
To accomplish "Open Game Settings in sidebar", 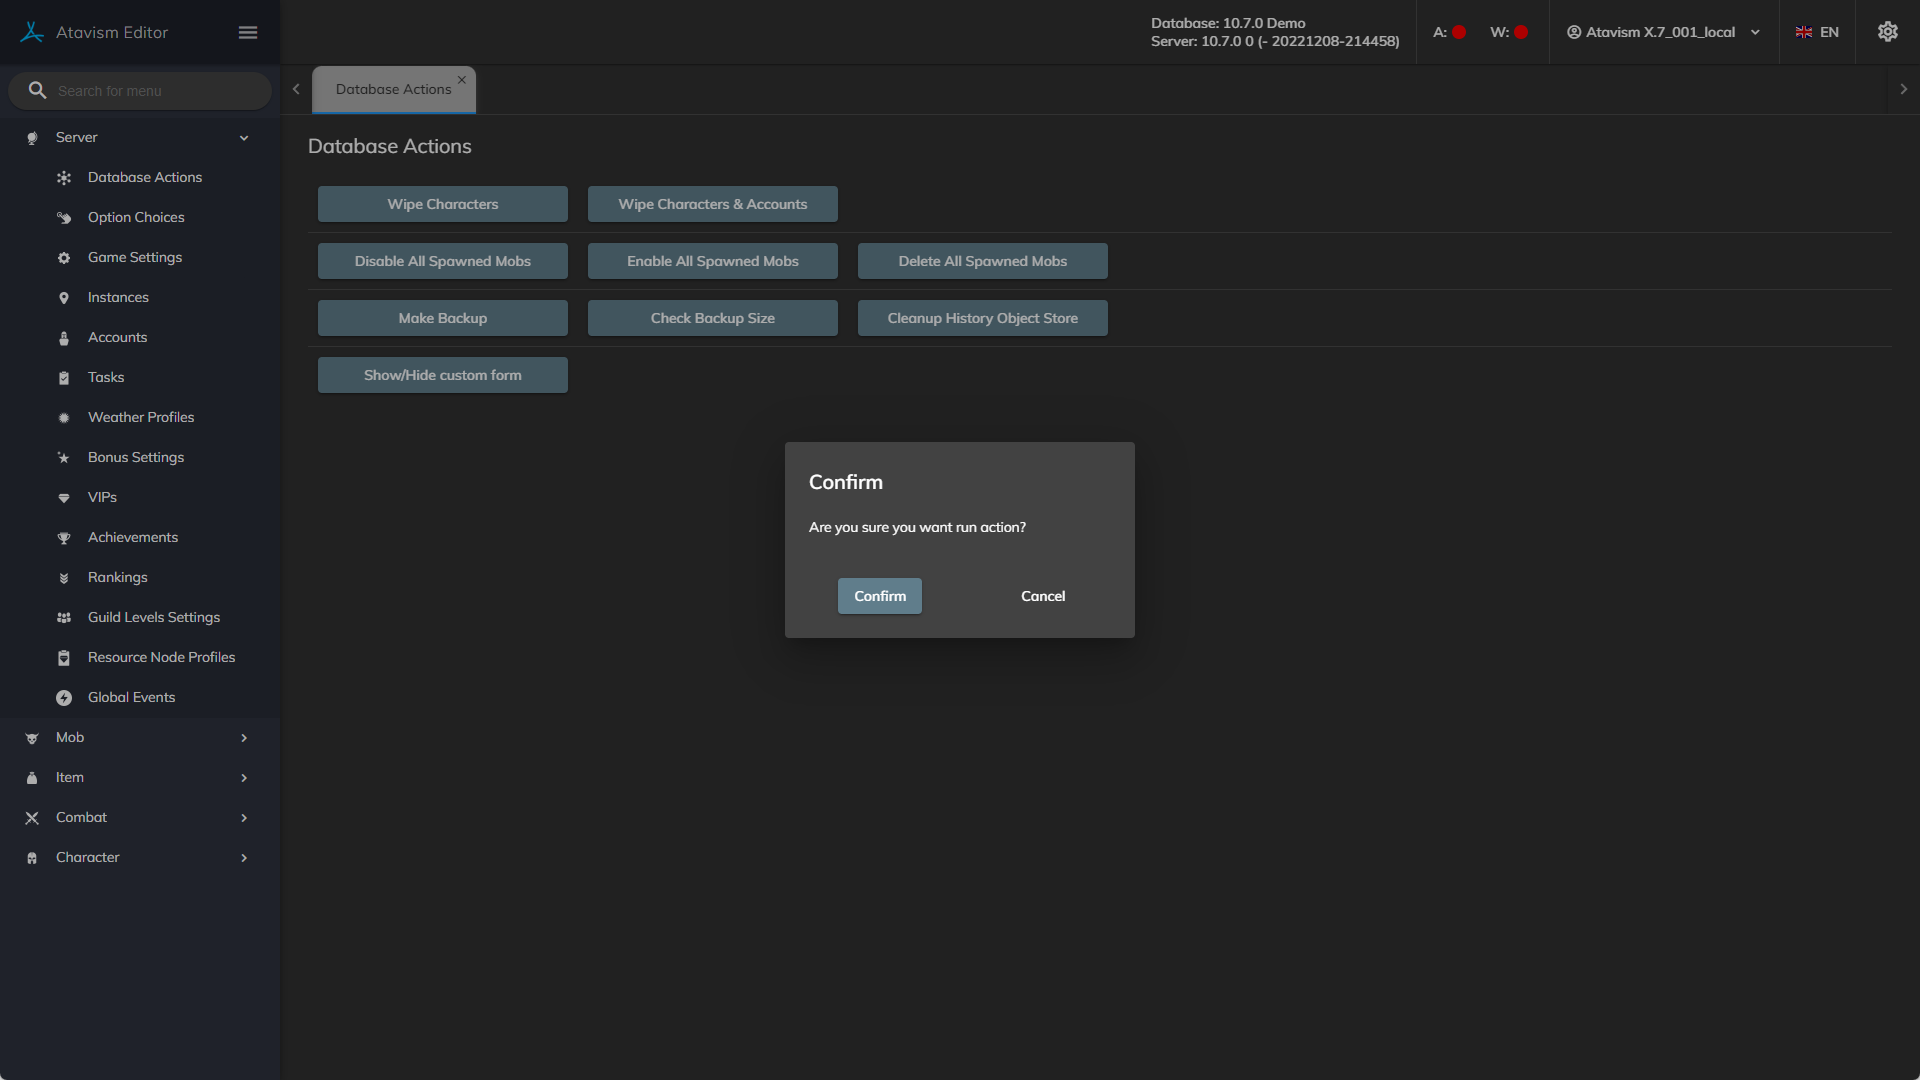I will point(135,257).
